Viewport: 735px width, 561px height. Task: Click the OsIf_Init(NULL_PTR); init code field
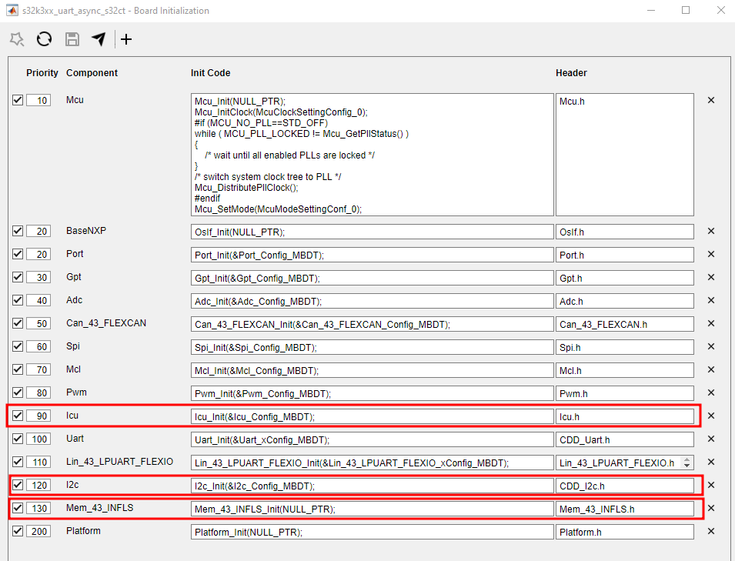pos(372,232)
